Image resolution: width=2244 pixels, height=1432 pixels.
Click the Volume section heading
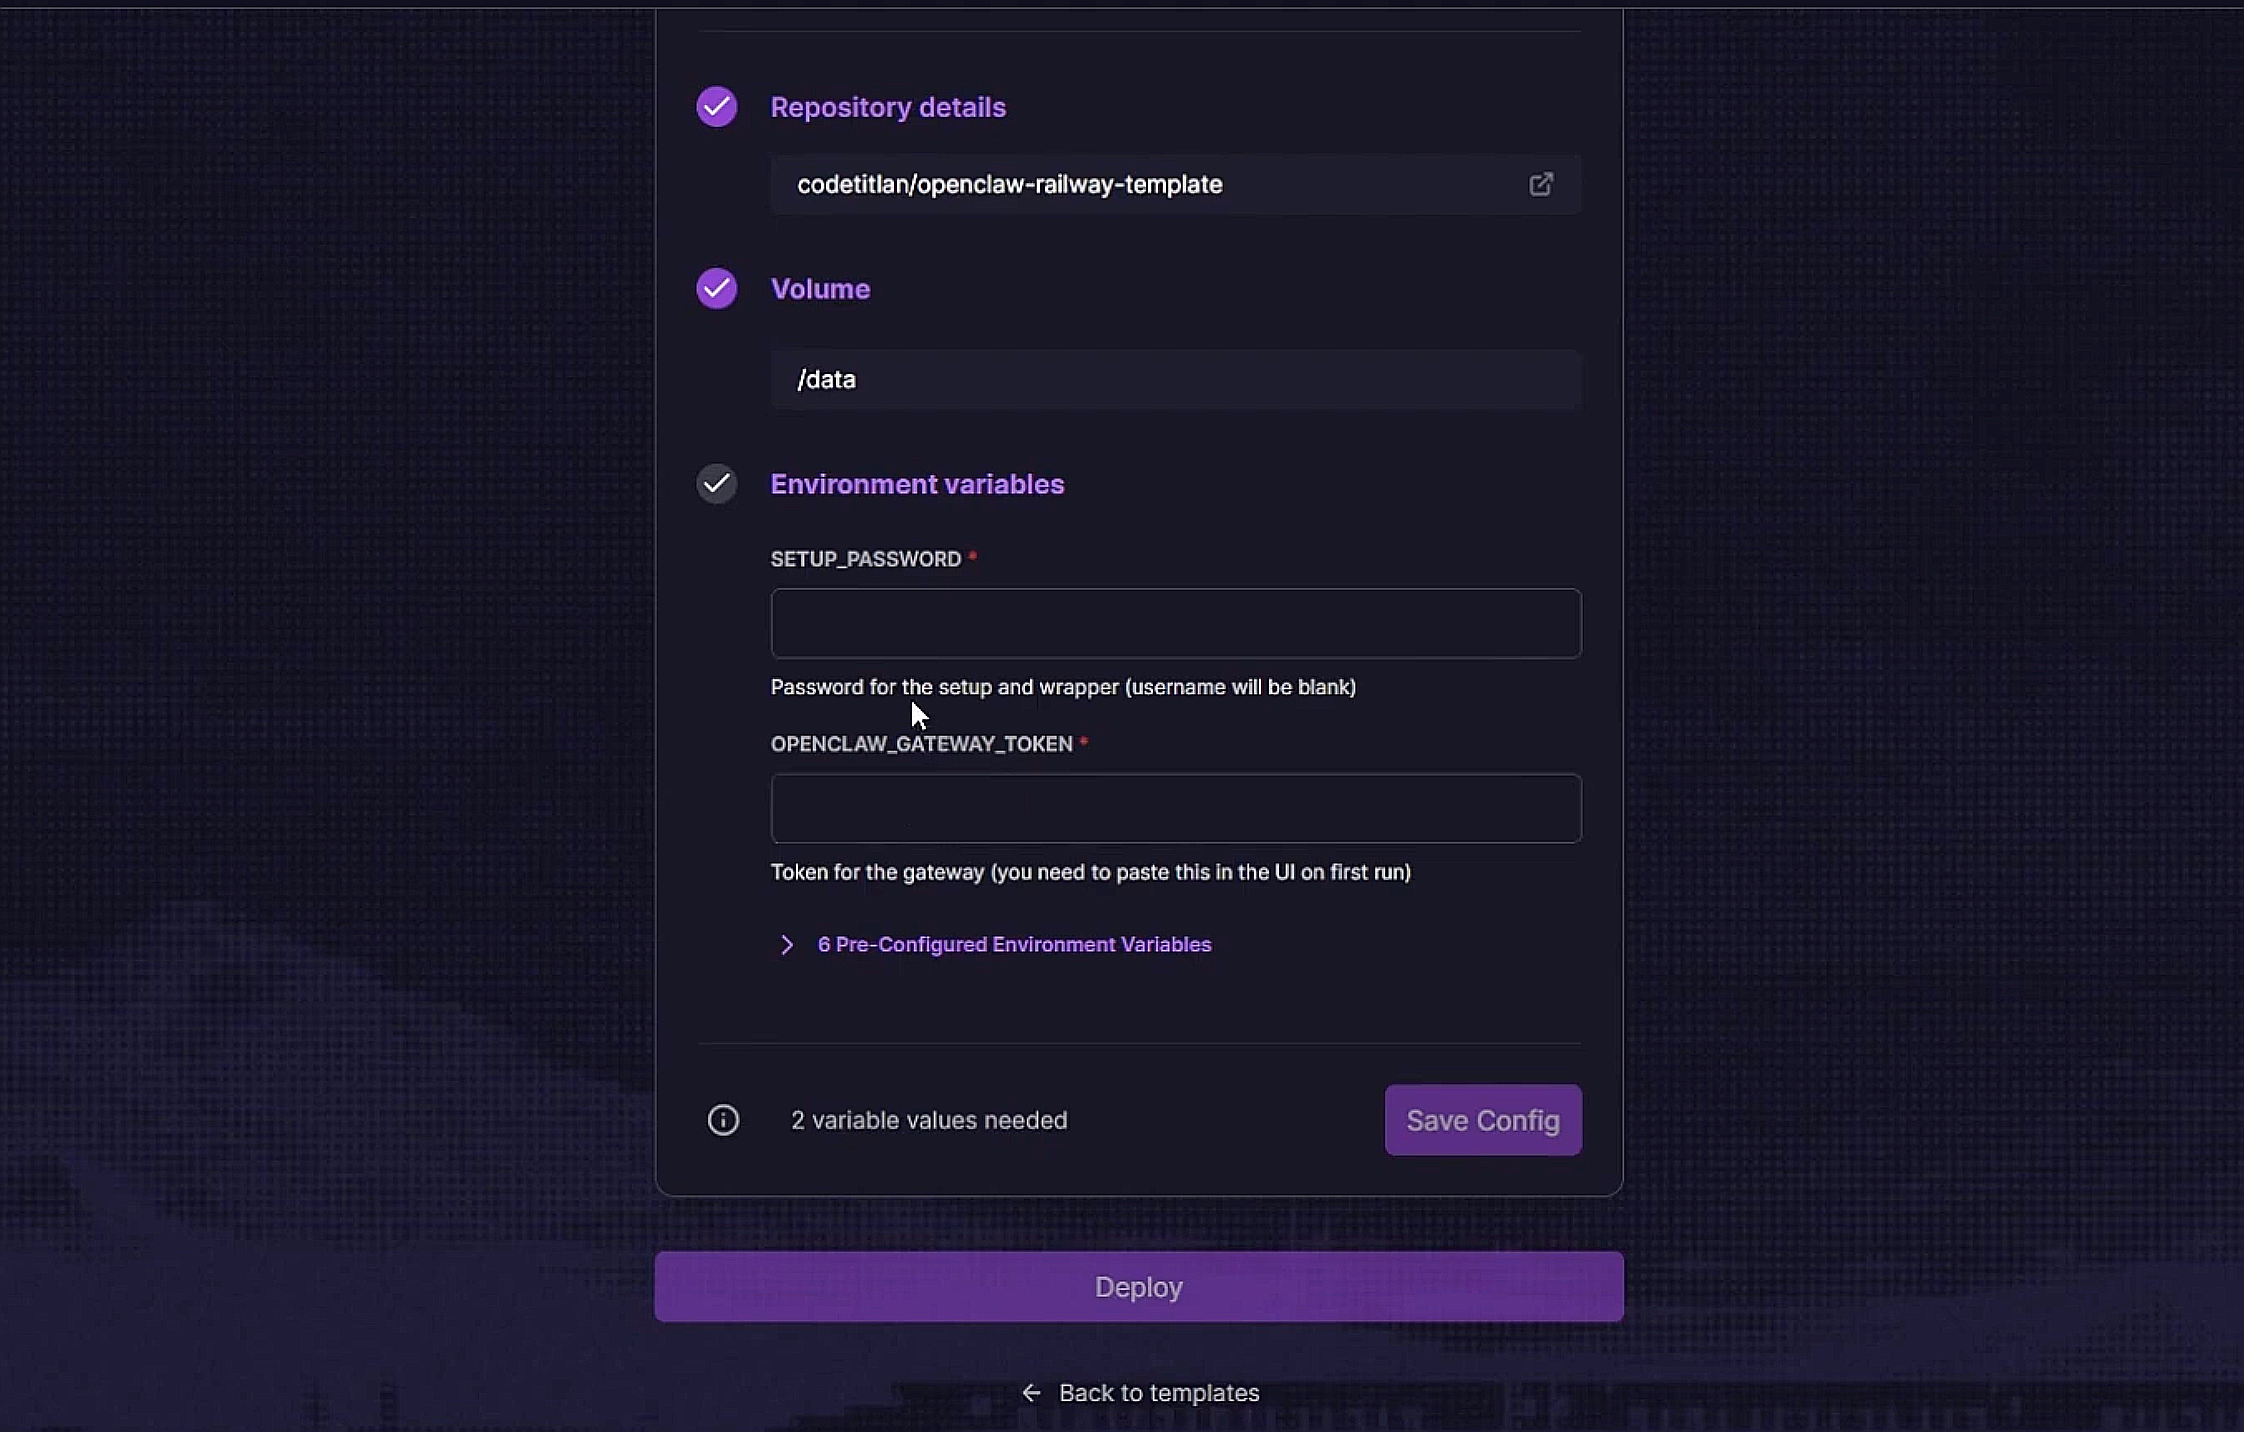click(x=820, y=289)
